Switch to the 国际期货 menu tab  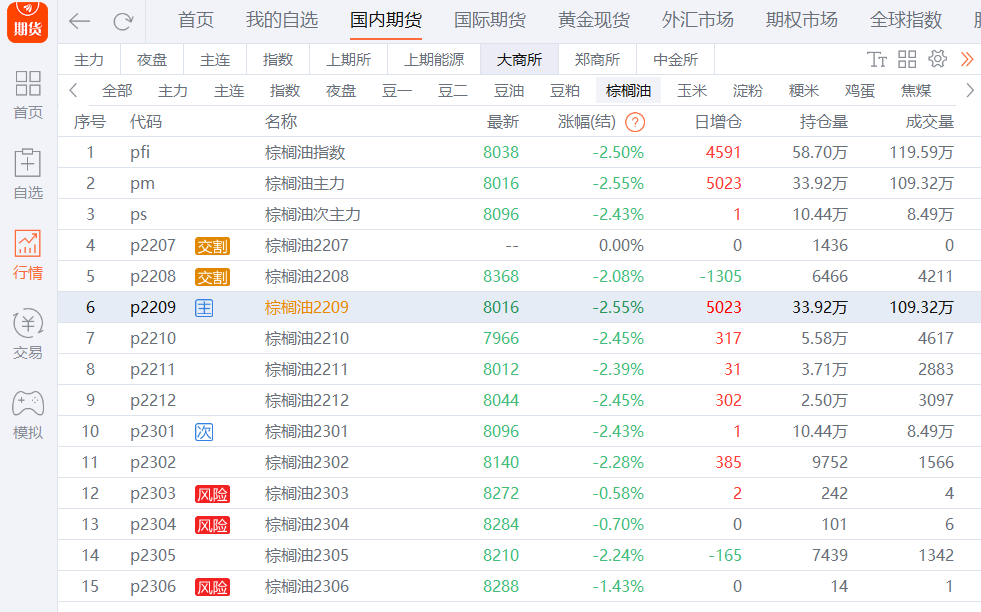tap(490, 20)
